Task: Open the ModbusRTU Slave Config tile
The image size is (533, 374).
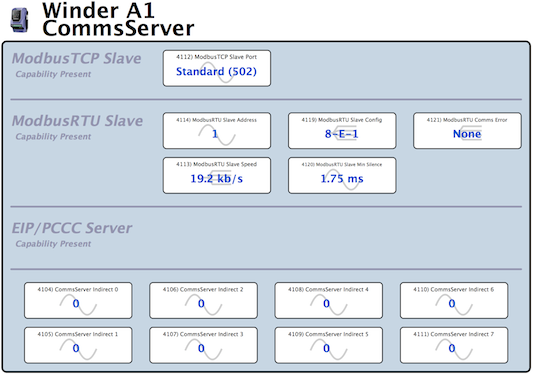Action: [x=342, y=131]
